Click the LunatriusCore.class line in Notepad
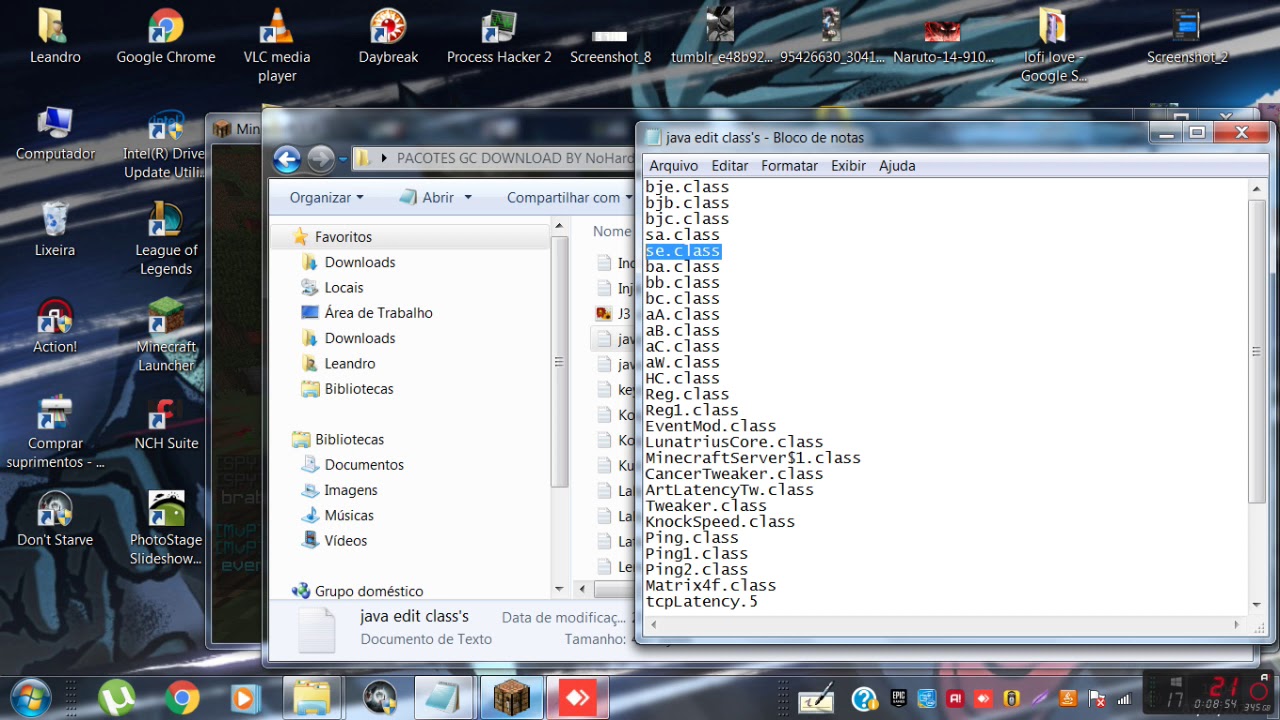The height and width of the screenshot is (720, 1280). (734, 442)
